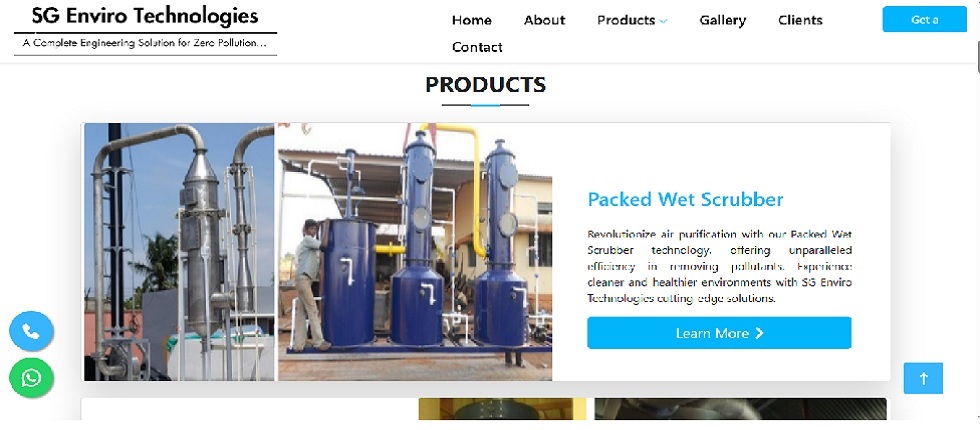
Task: Navigate to the Gallery page
Action: pyautogui.click(x=722, y=20)
